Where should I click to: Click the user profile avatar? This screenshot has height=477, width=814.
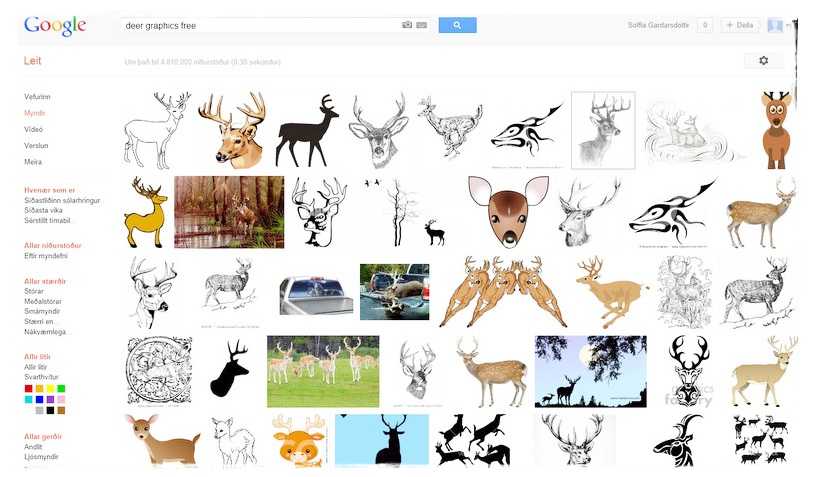tap(775, 25)
